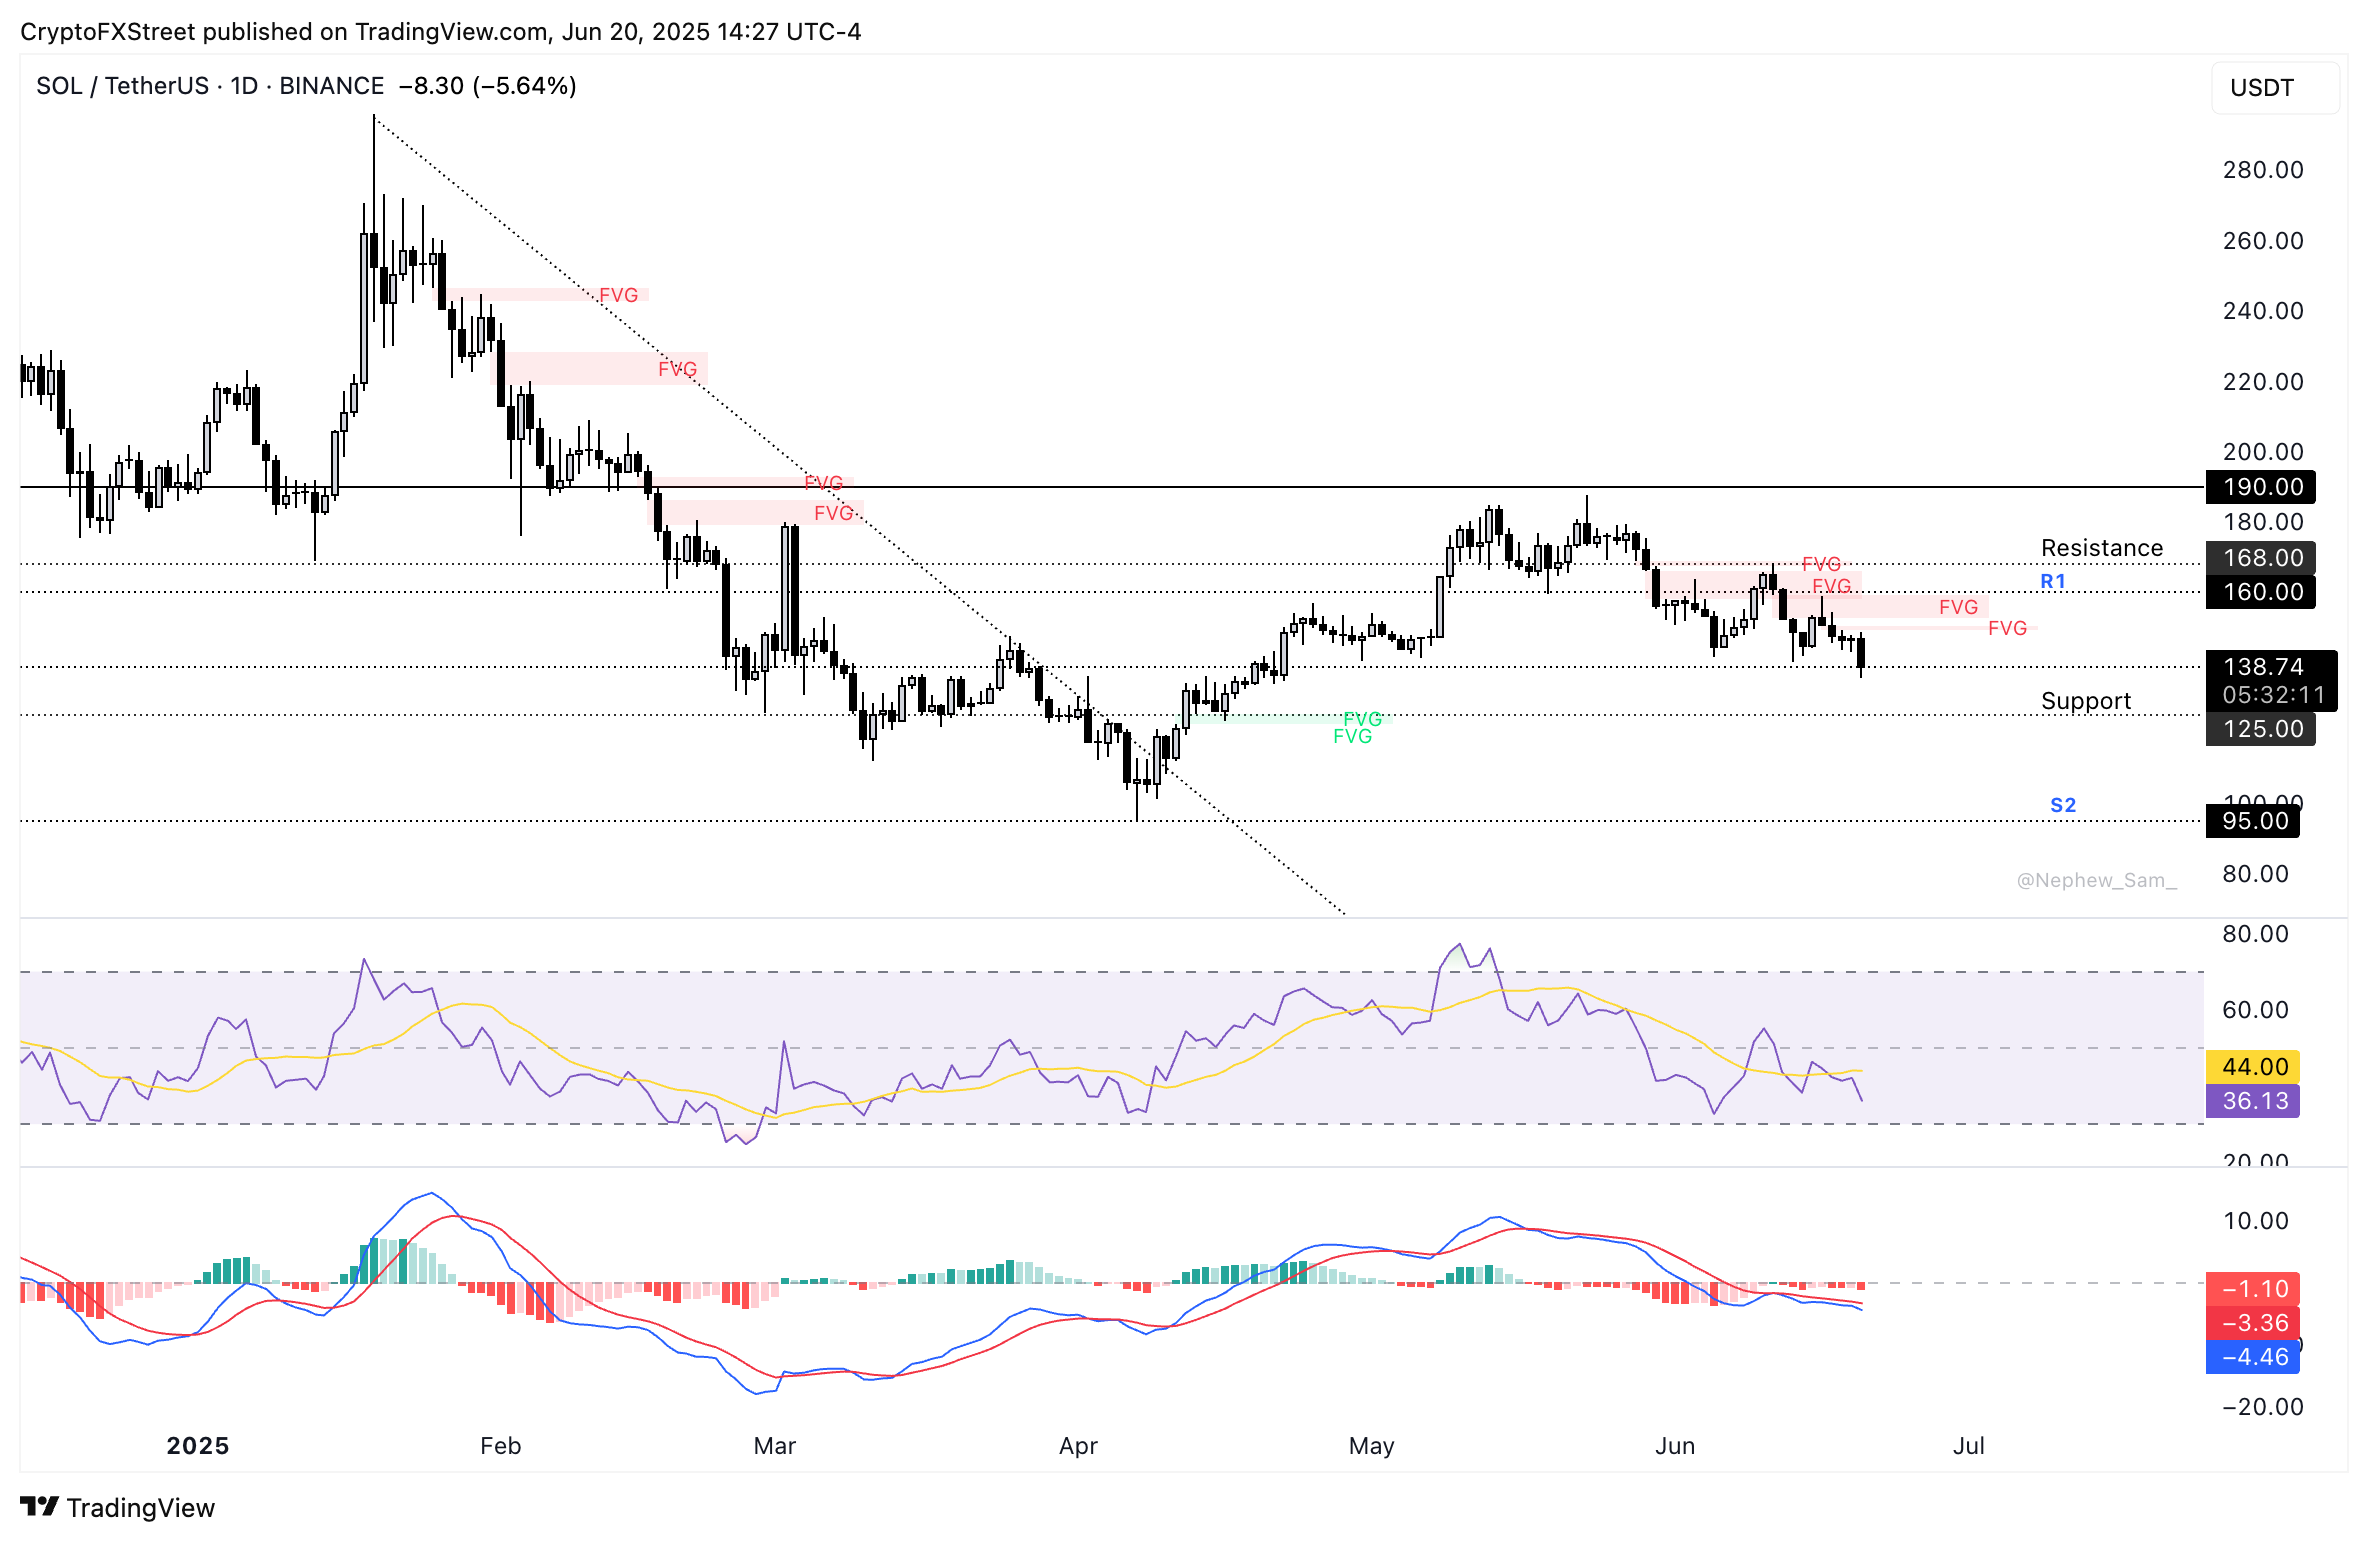Click the yellow RSI moving average value 44.00
The height and width of the screenshot is (1542, 2368).
(x=2252, y=1067)
